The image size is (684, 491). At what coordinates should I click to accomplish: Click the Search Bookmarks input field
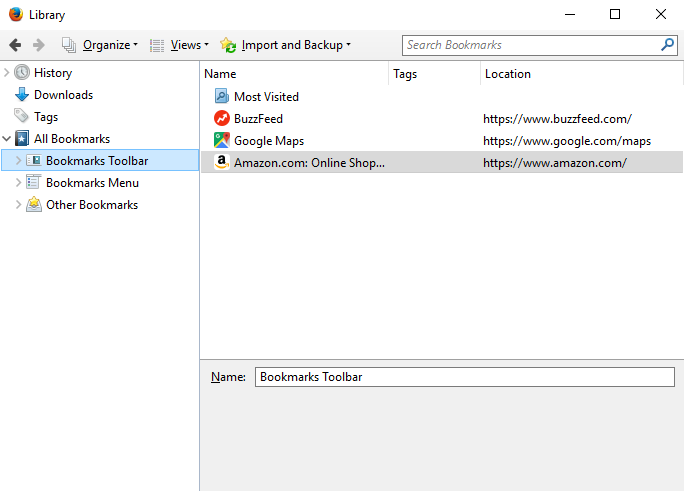pos(530,45)
